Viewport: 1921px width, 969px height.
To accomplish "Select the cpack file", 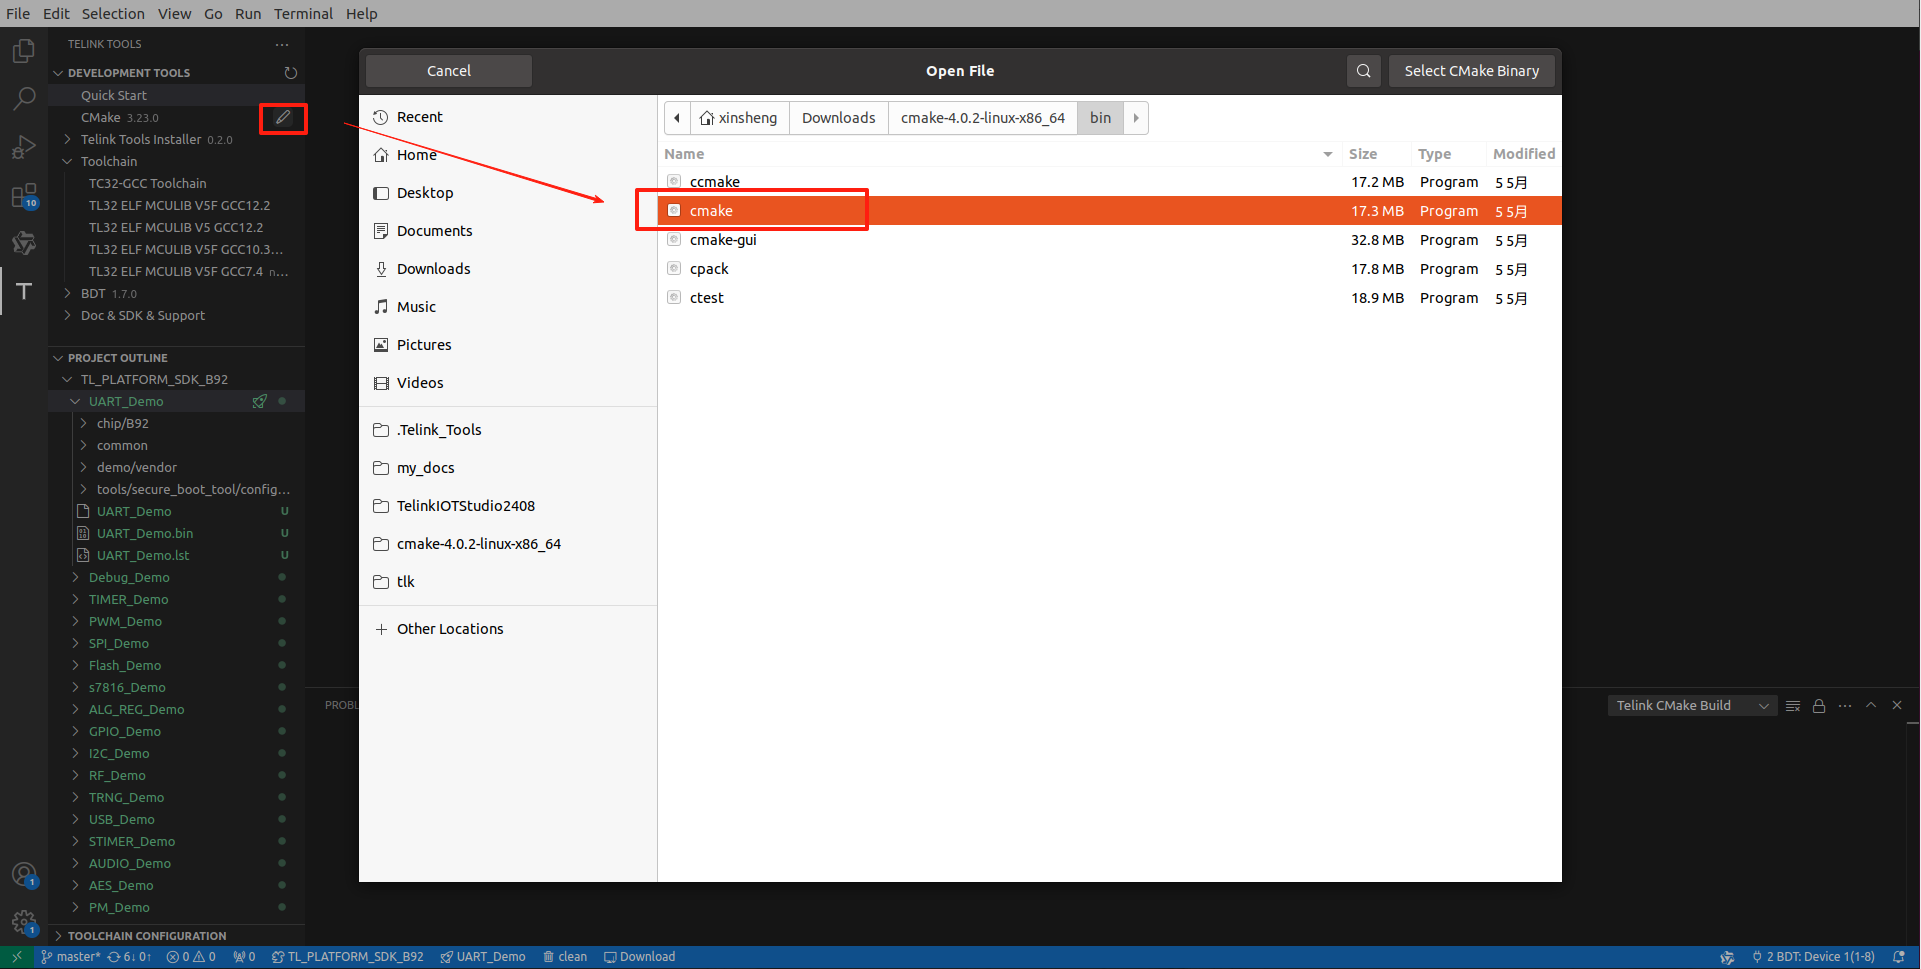I will (1110, 269).
